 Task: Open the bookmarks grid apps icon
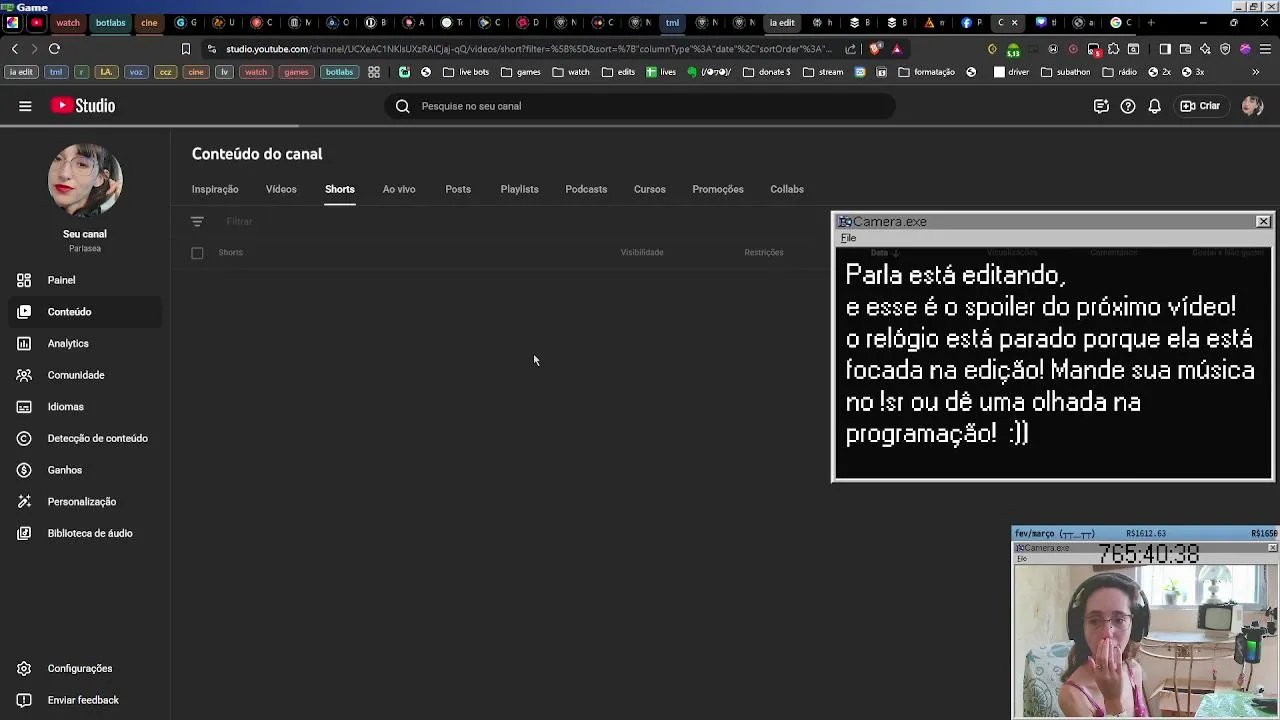click(374, 72)
